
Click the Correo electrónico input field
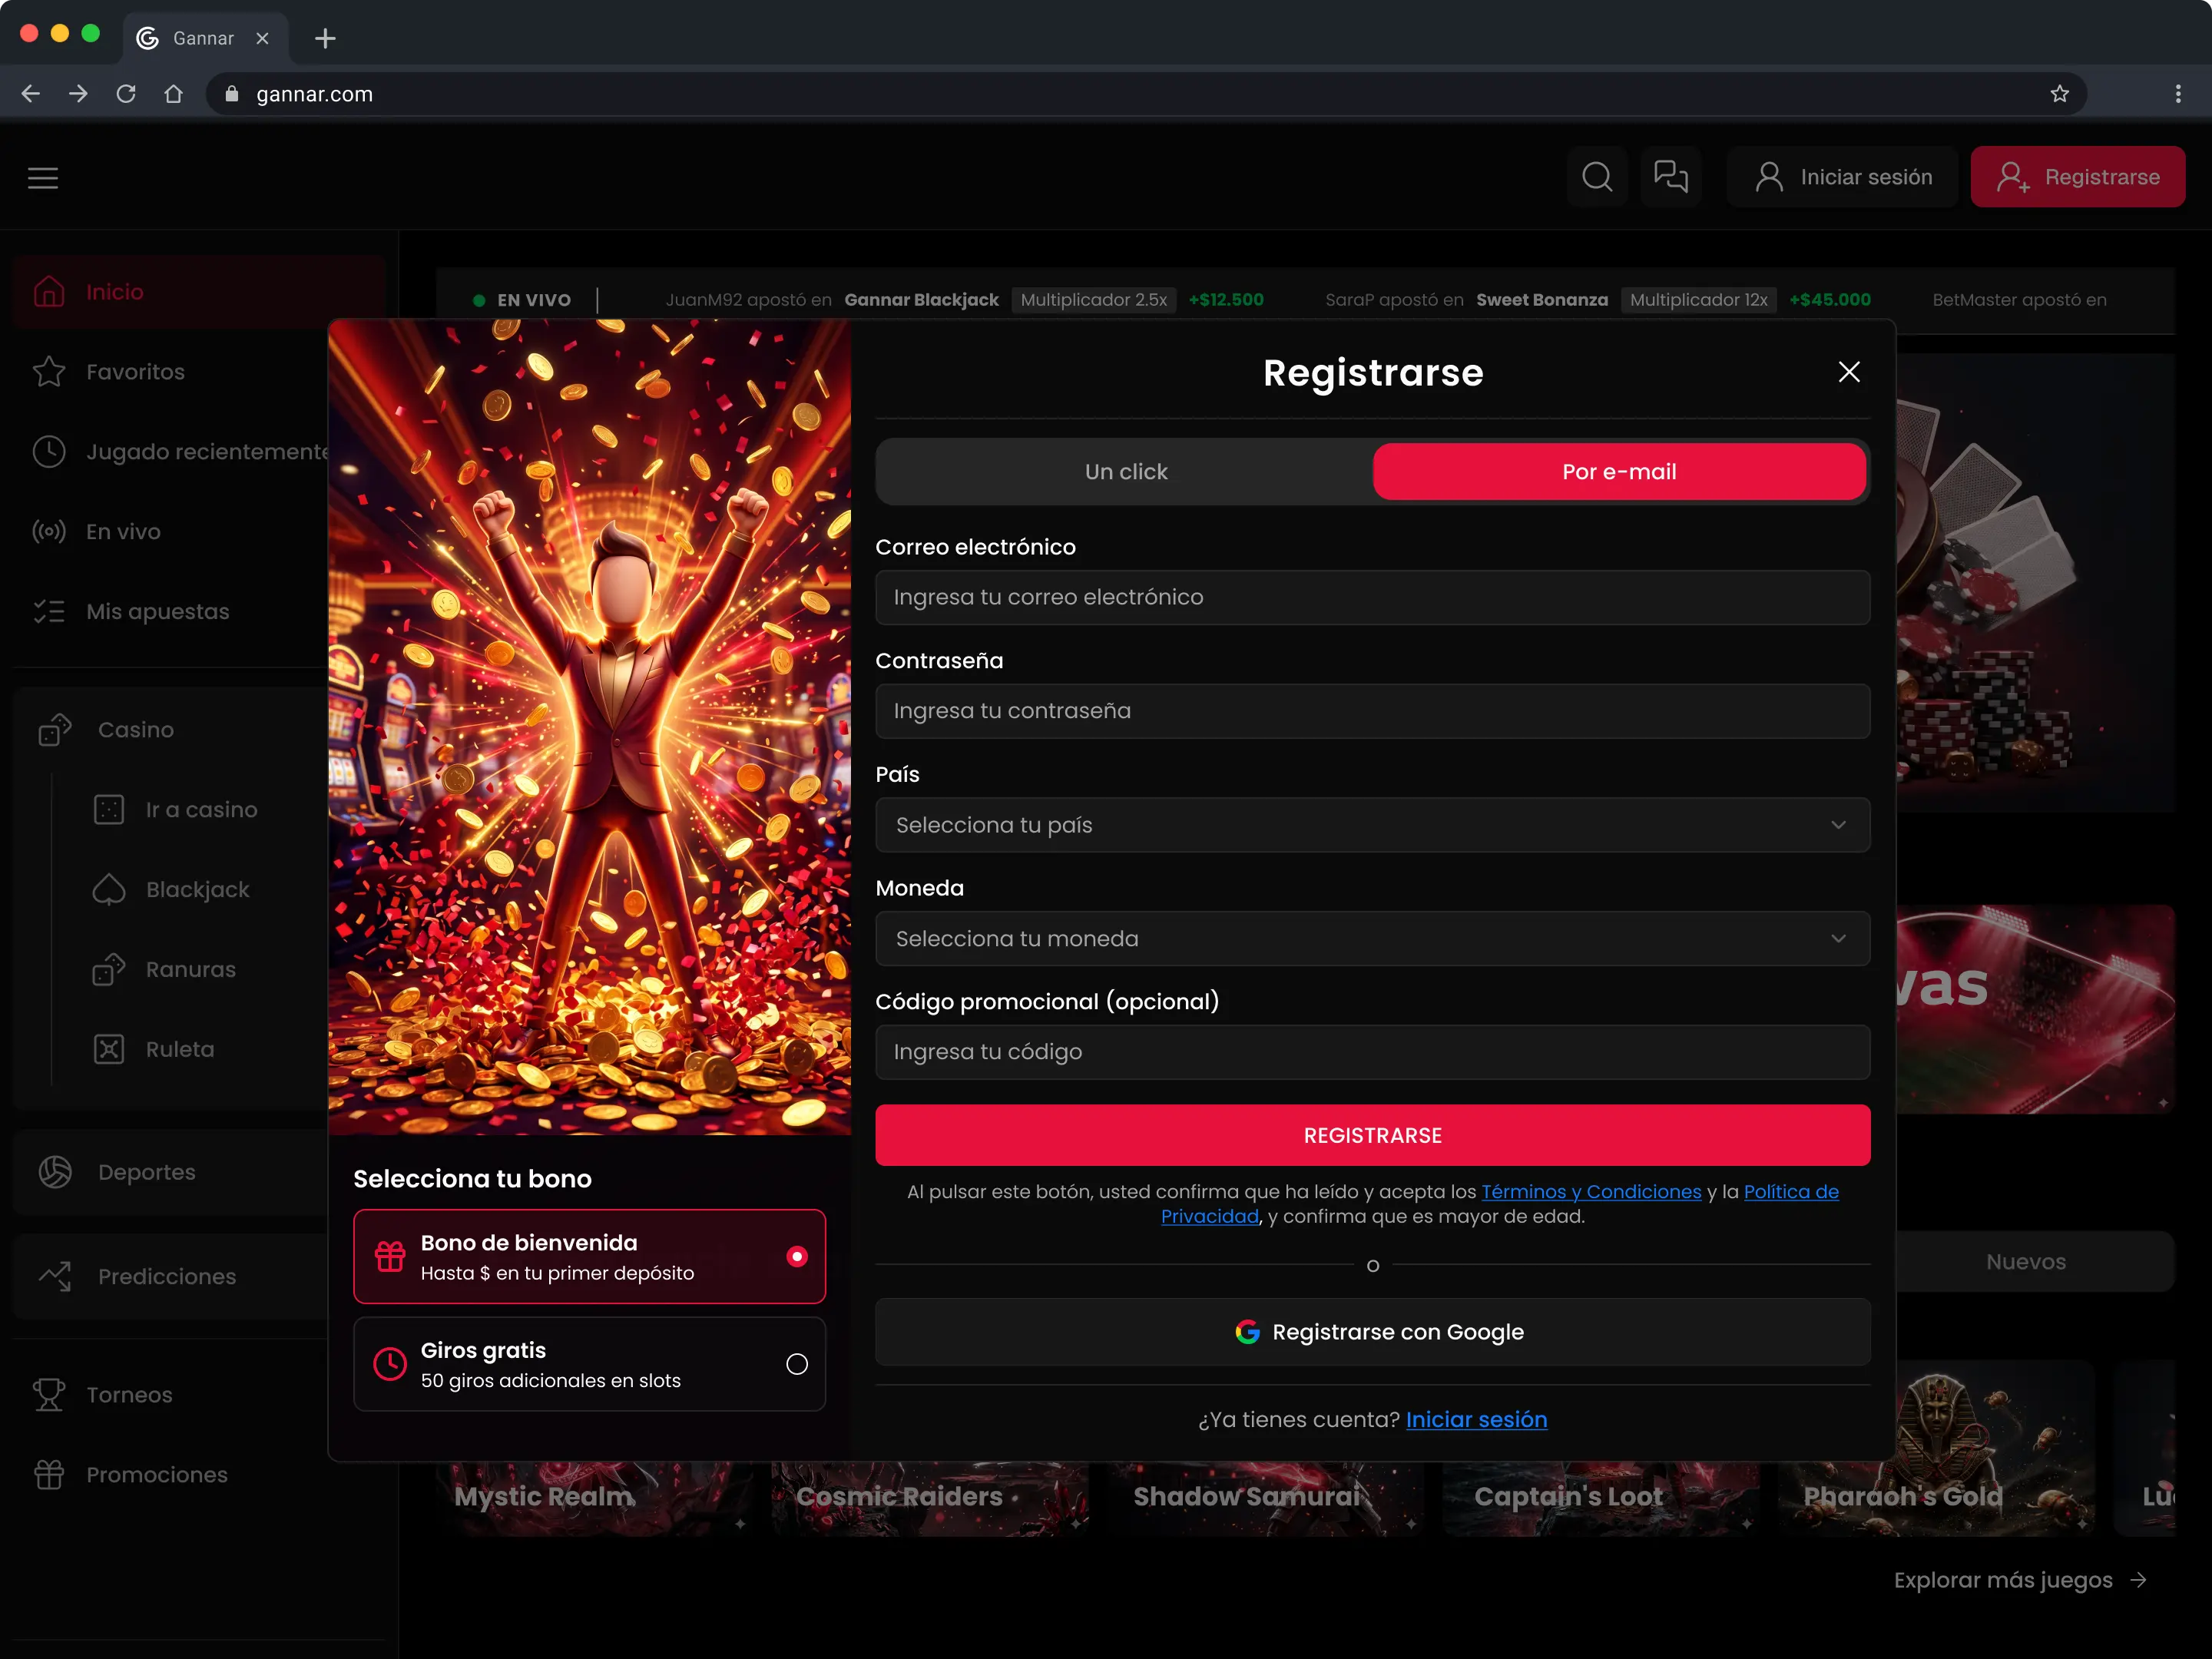pyautogui.click(x=1372, y=597)
